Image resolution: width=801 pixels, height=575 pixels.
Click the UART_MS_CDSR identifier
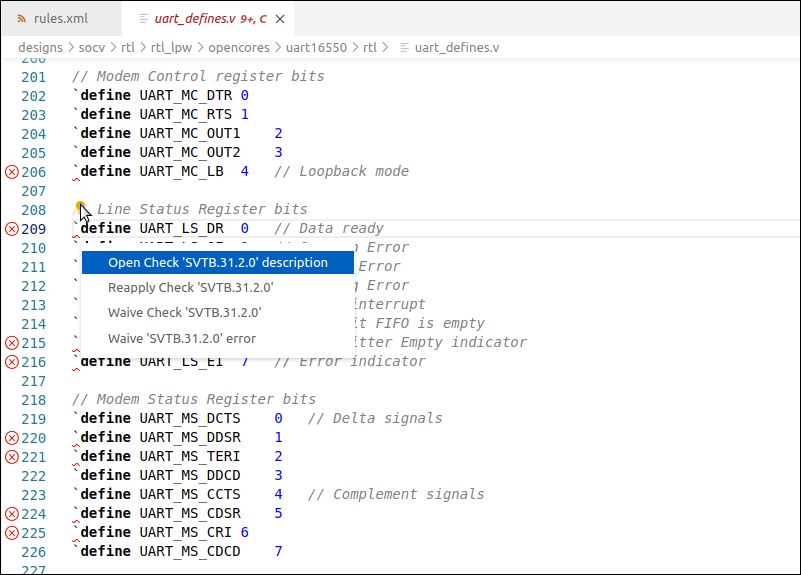click(190, 513)
